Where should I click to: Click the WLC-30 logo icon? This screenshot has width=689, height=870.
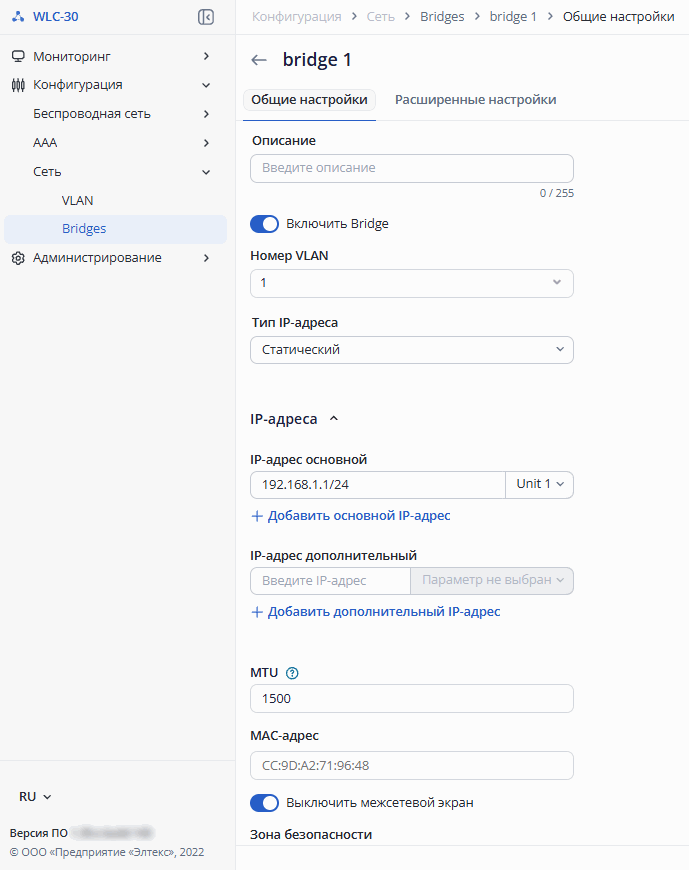tap(18, 17)
